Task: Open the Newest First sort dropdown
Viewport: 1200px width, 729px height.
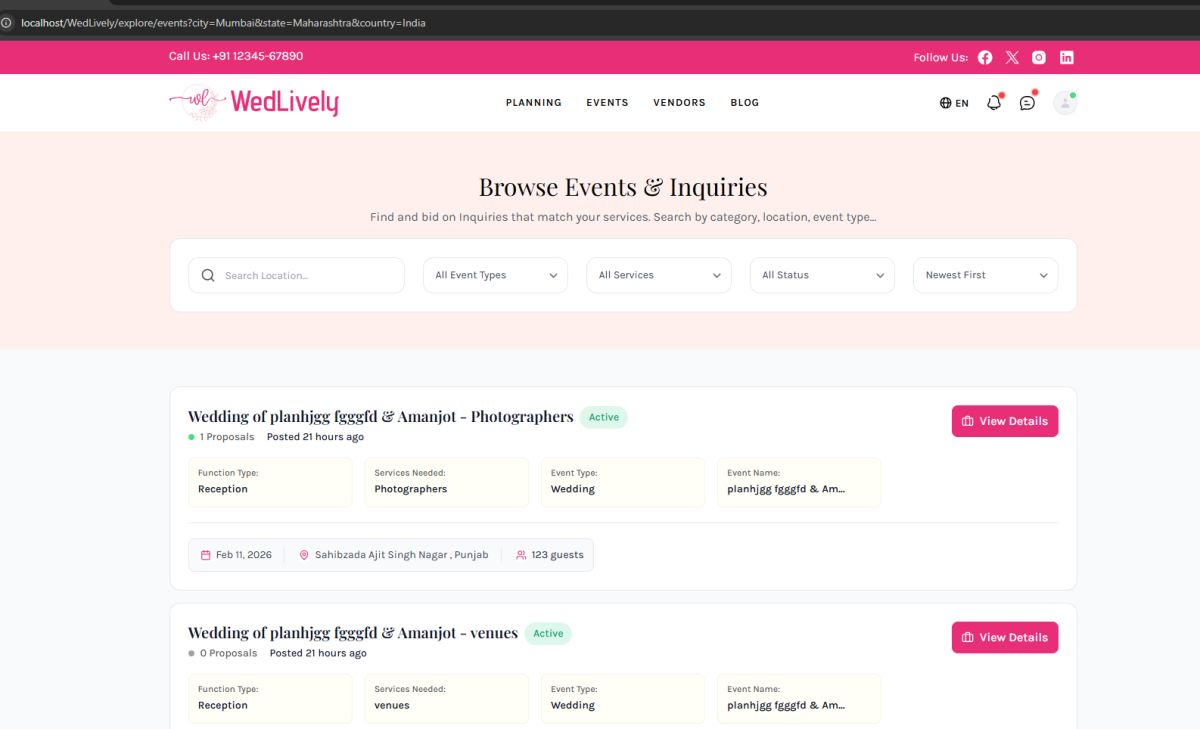Action: point(985,275)
